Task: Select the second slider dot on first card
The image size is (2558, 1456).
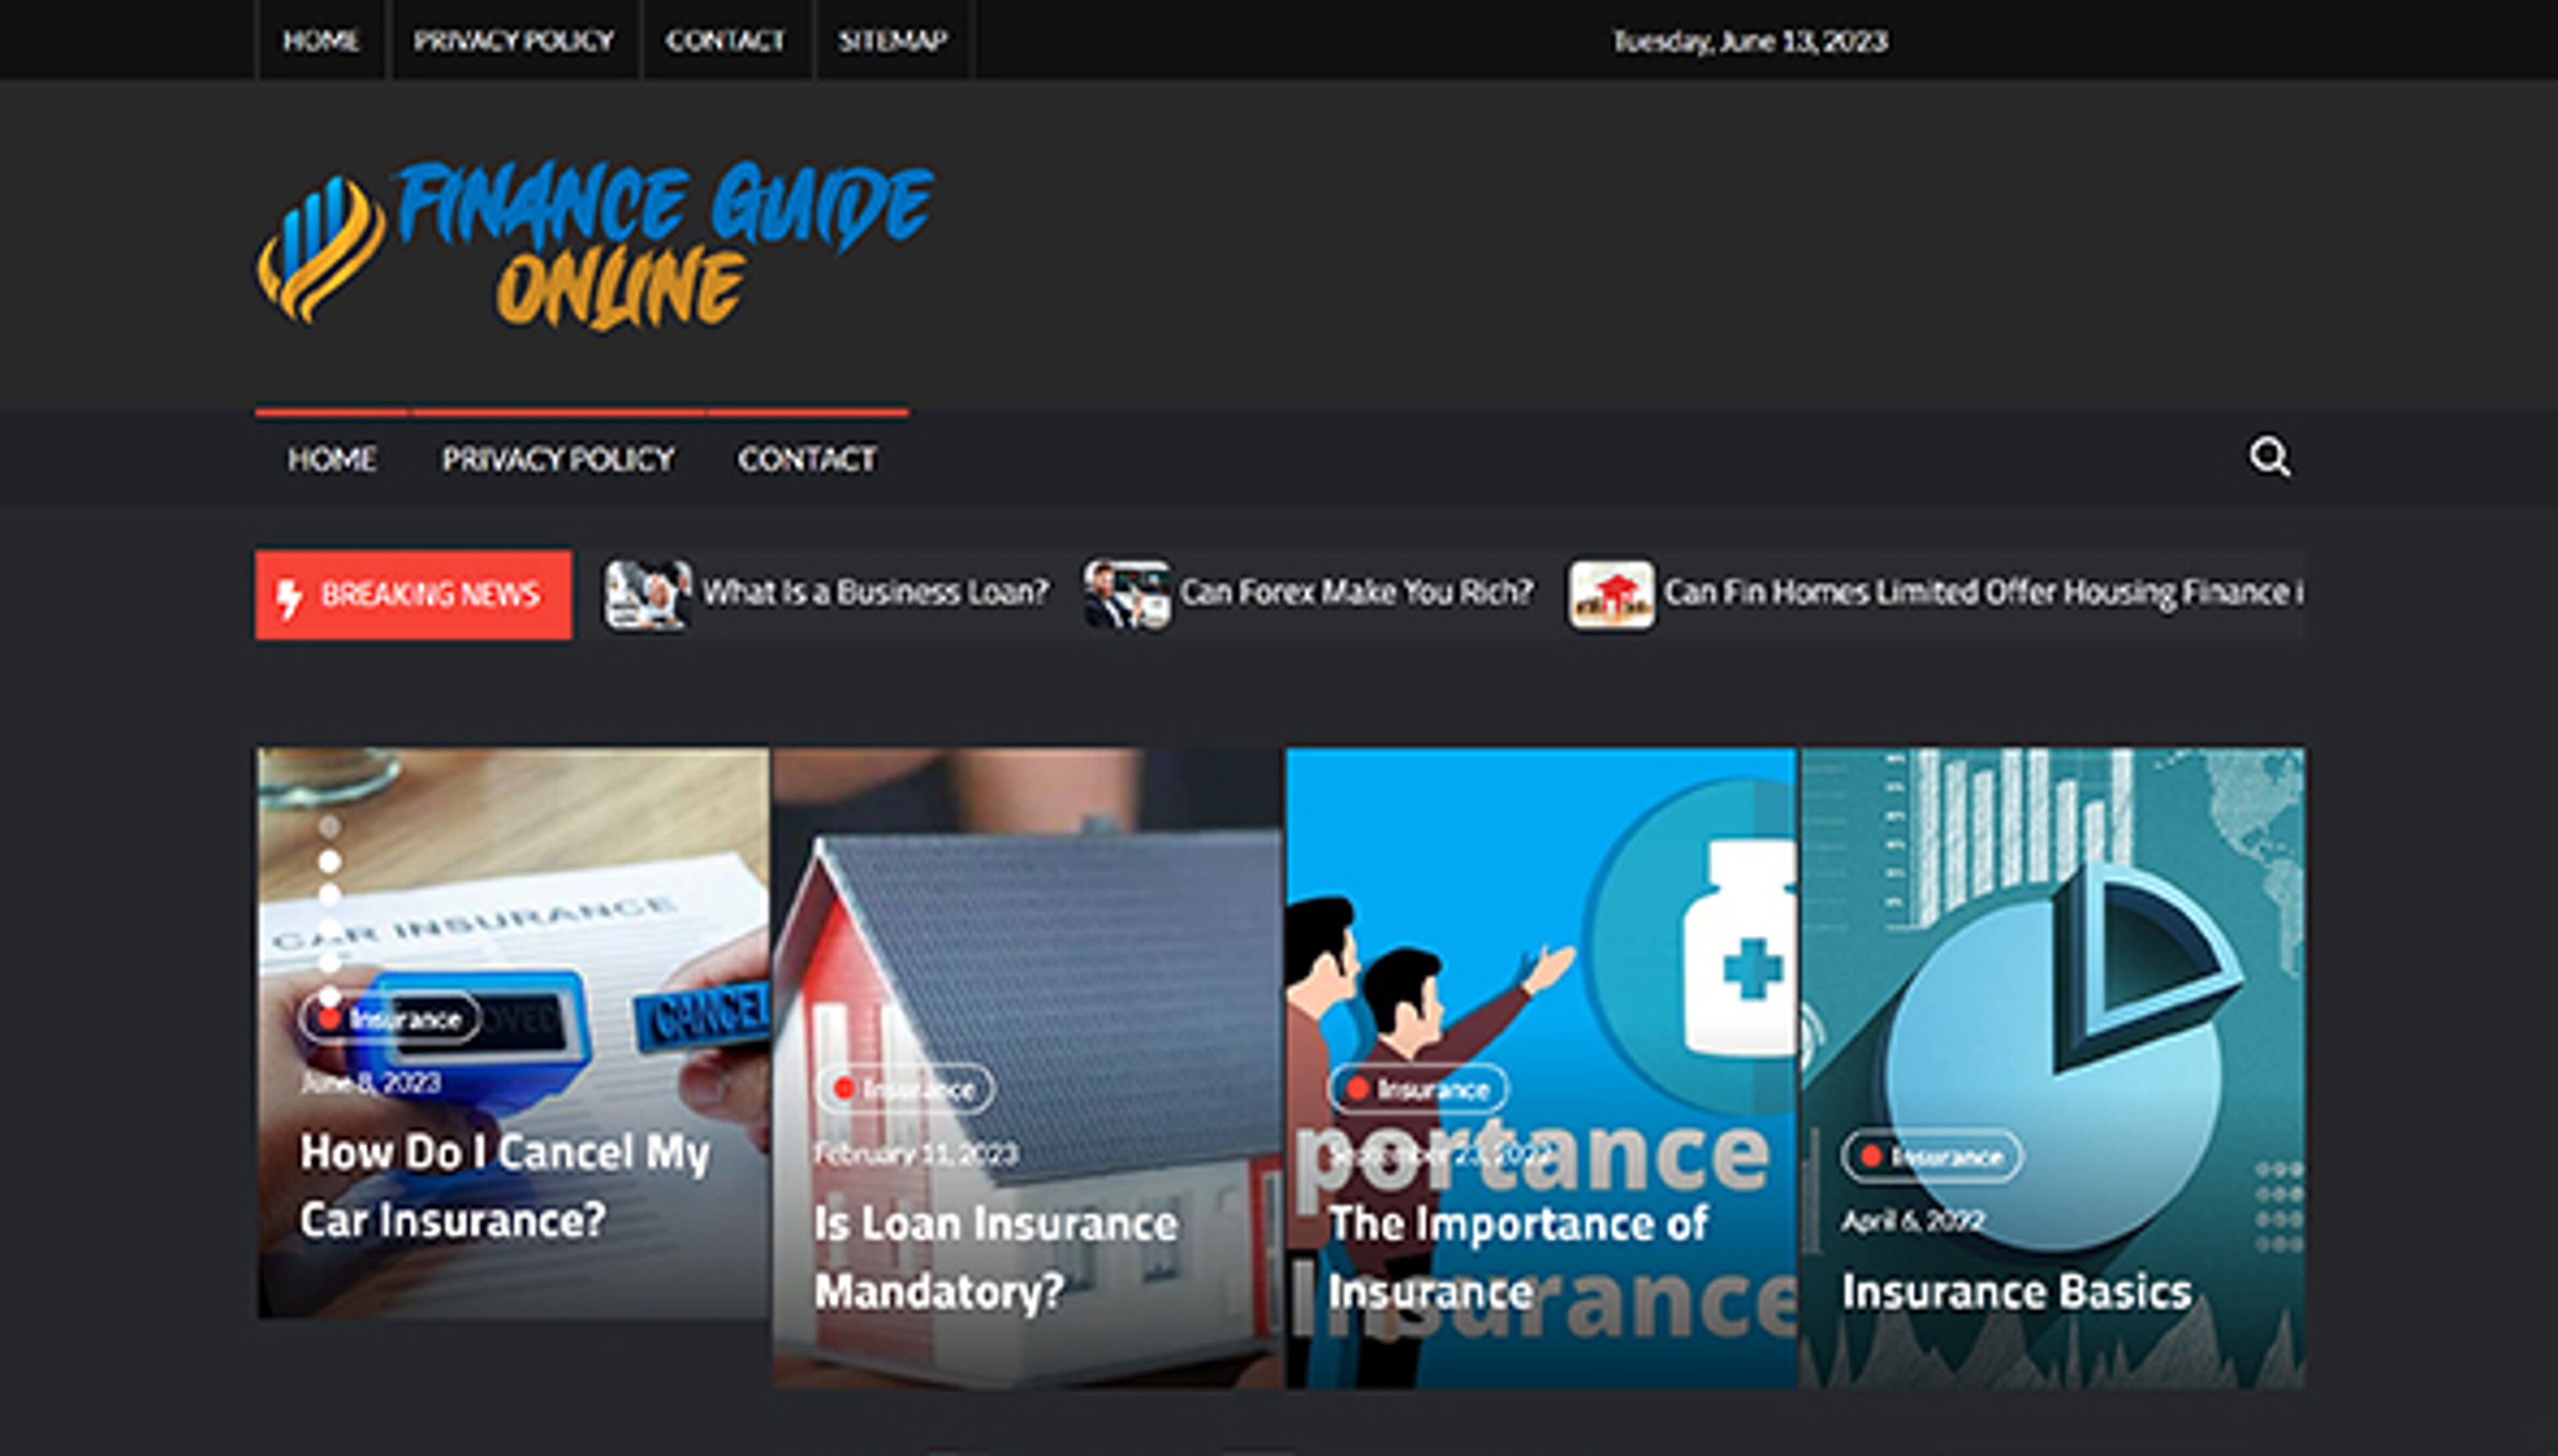Action: coord(329,861)
